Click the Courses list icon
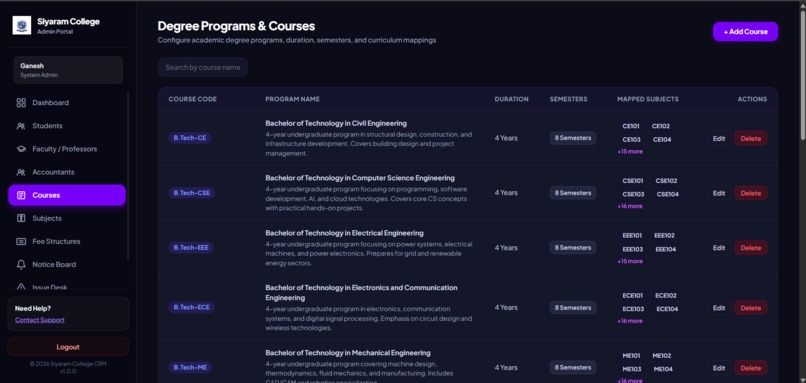 tap(21, 195)
